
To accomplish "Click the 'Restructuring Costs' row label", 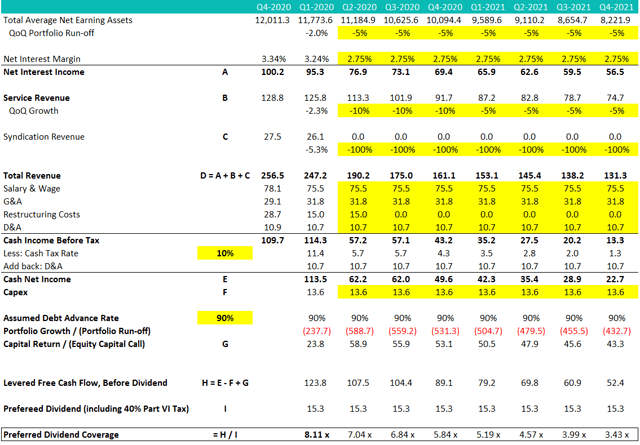I will (41, 214).
